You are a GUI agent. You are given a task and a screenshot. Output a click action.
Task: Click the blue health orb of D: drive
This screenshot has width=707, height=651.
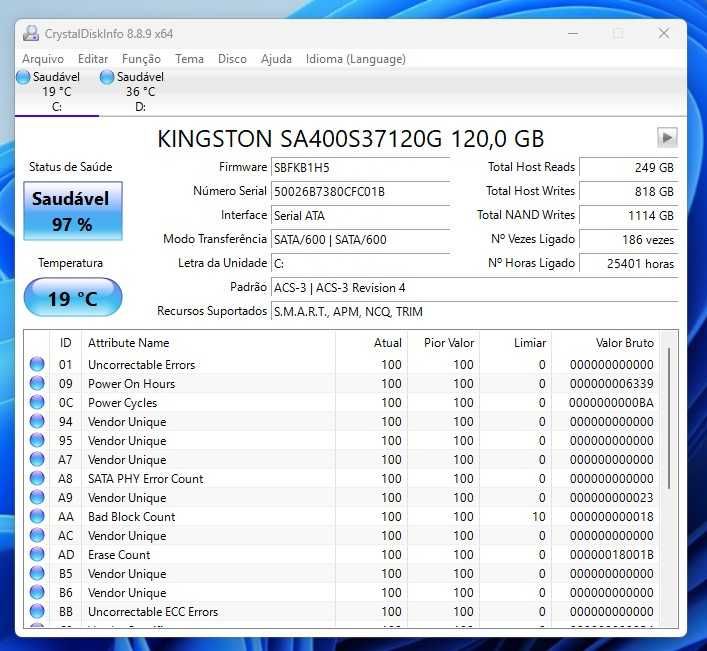pos(107,77)
